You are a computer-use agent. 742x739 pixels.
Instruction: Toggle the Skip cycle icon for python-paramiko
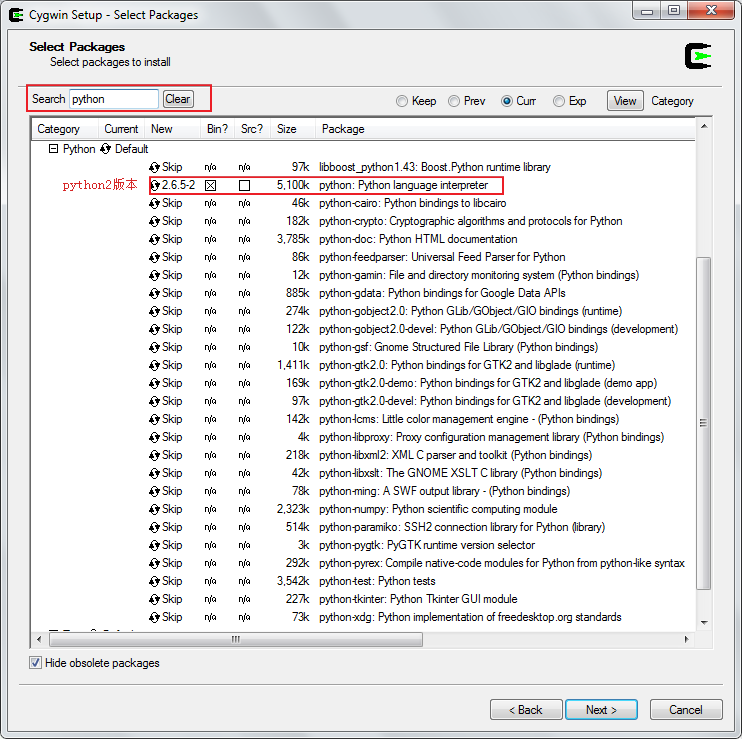point(154,527)
